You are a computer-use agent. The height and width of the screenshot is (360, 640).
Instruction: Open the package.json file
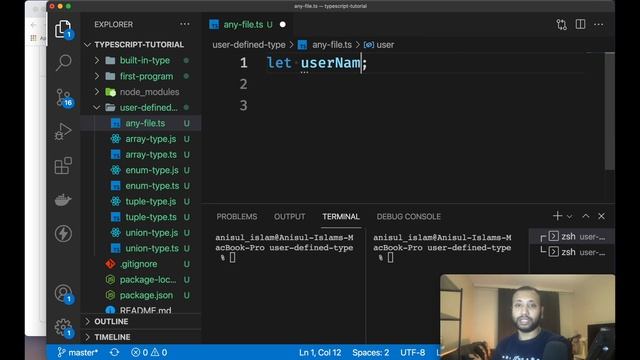coord(146,295)
